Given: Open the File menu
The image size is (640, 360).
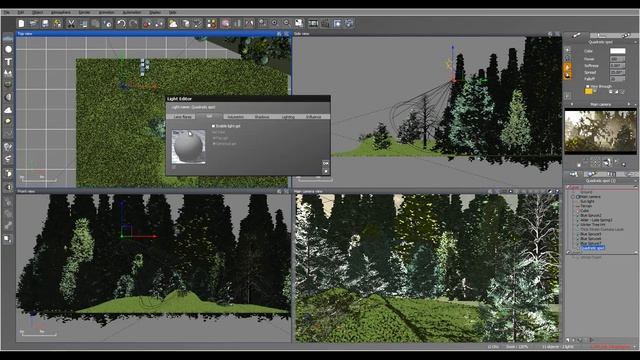Looking at the screenshot, I should (7, 13).
